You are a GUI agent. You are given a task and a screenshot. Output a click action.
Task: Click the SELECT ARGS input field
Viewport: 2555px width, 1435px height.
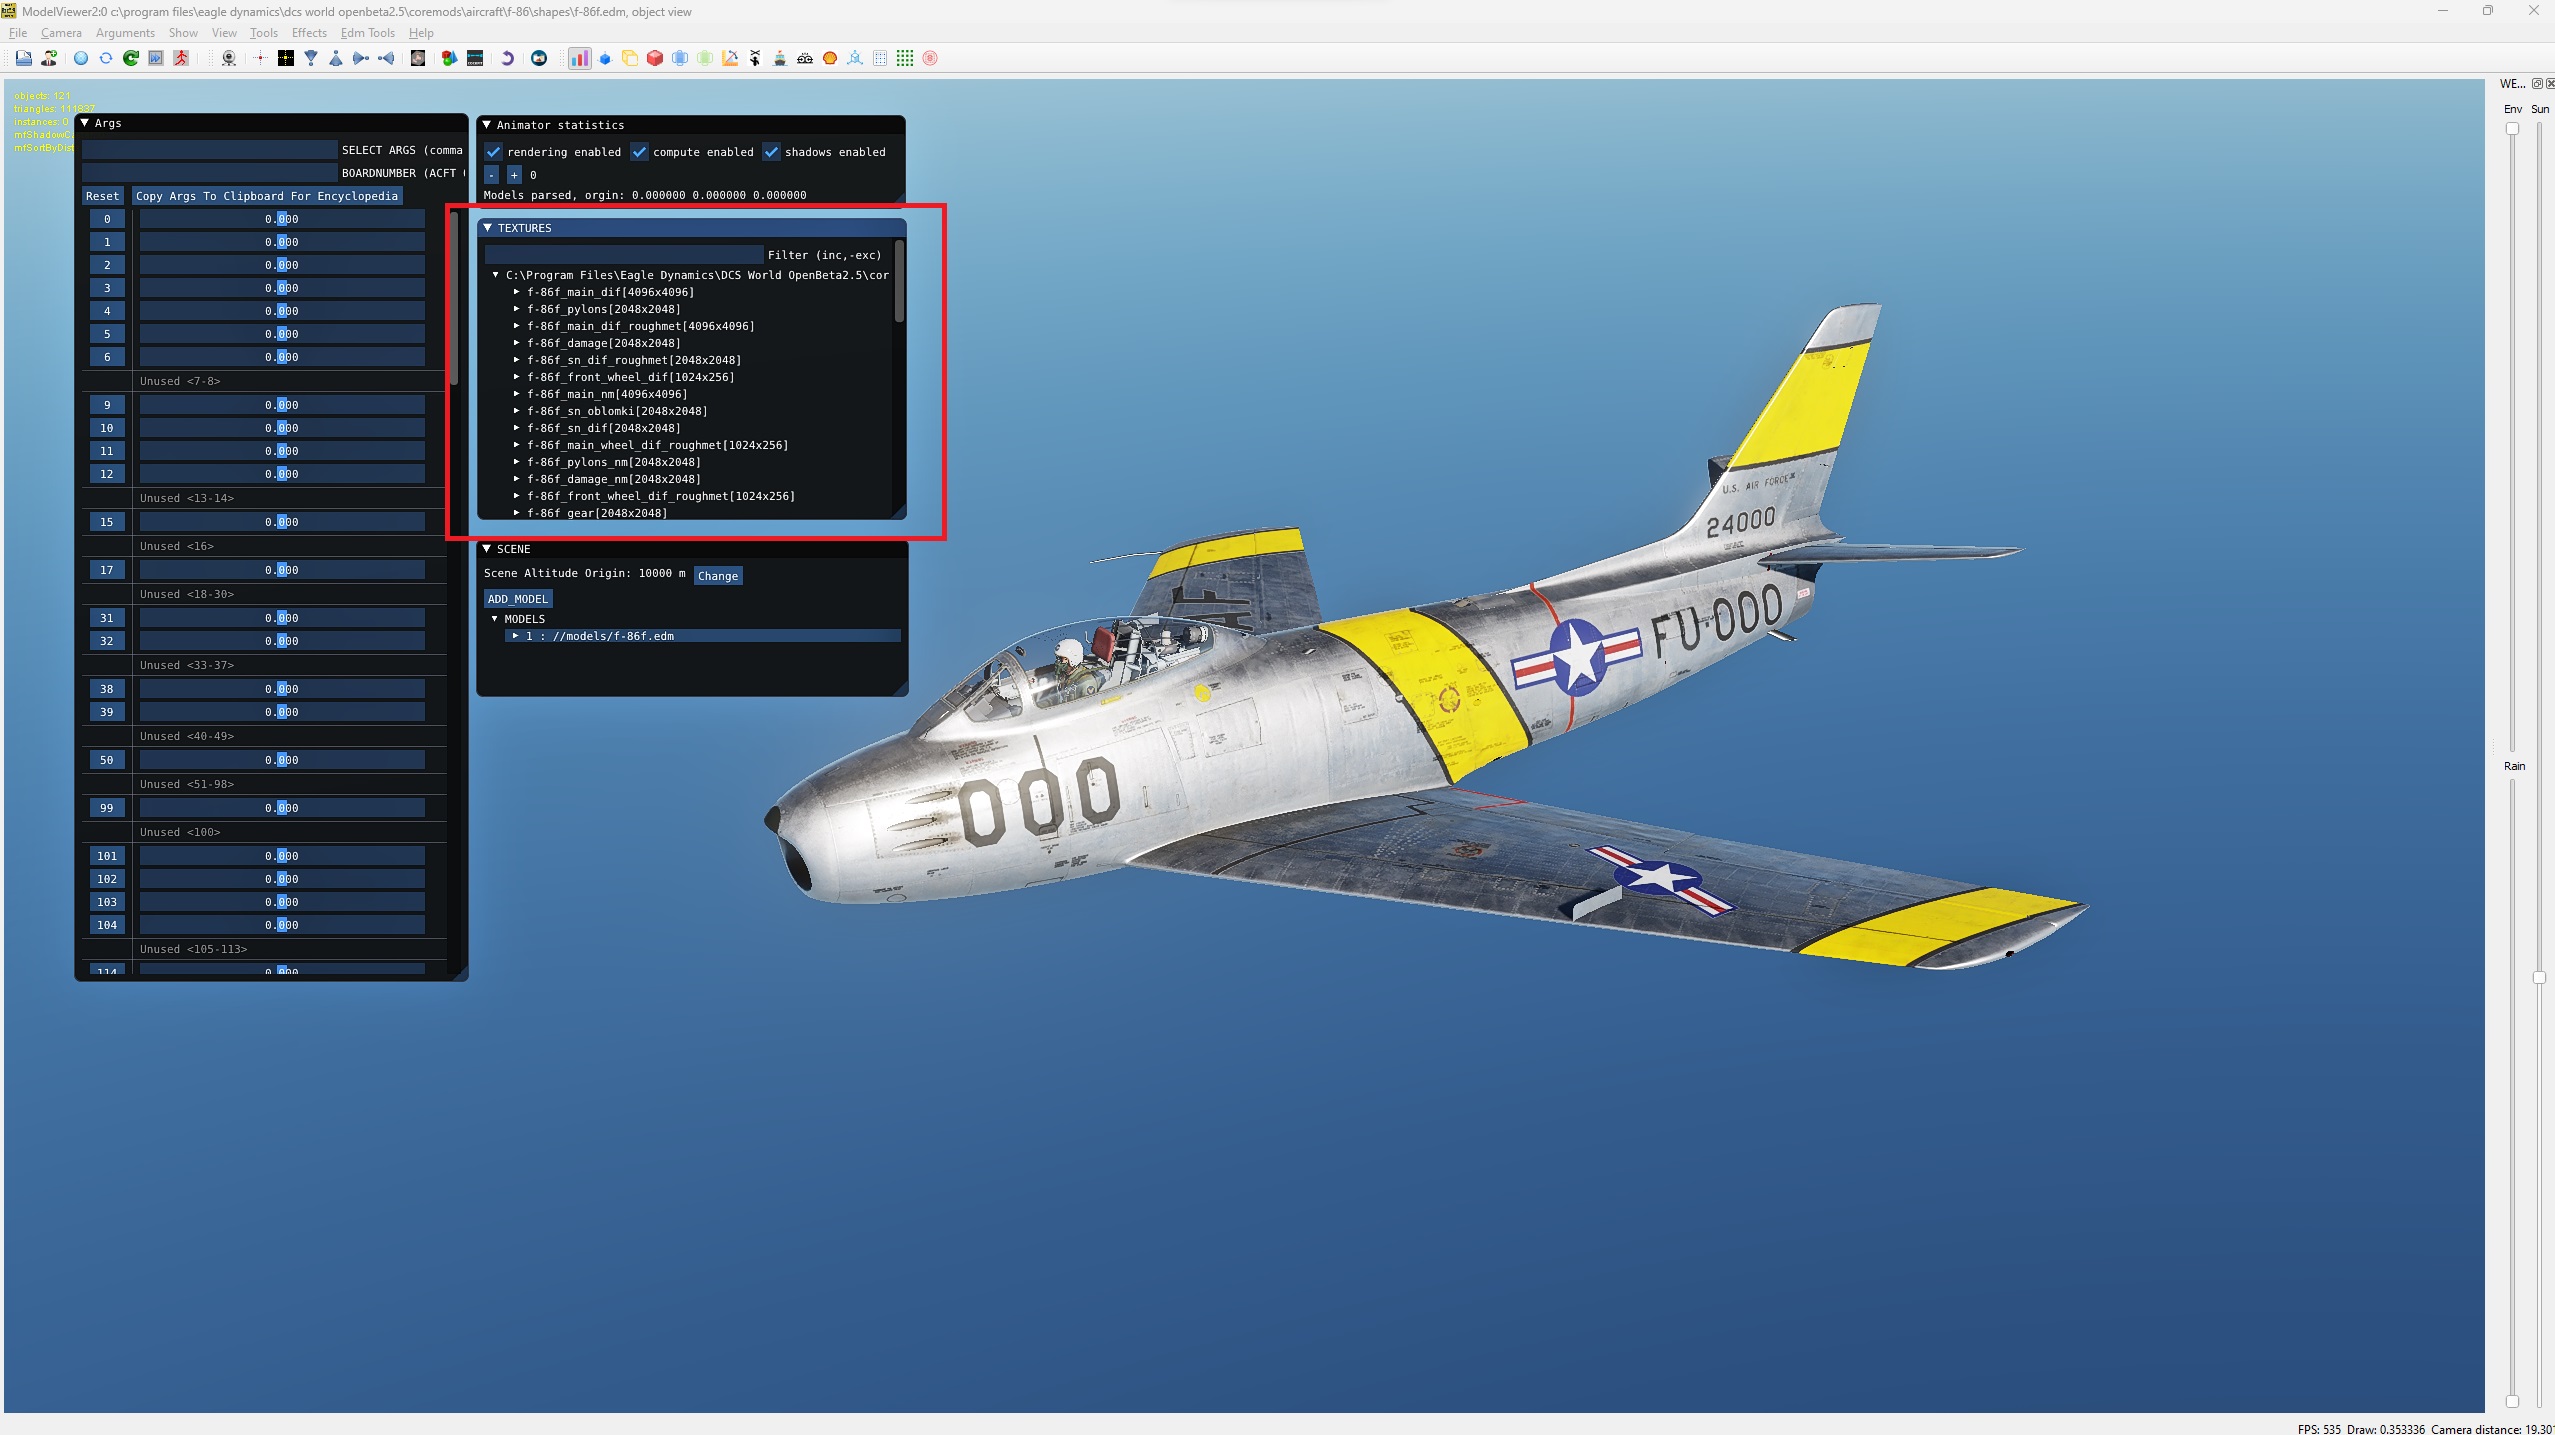[x=210, y=150]
